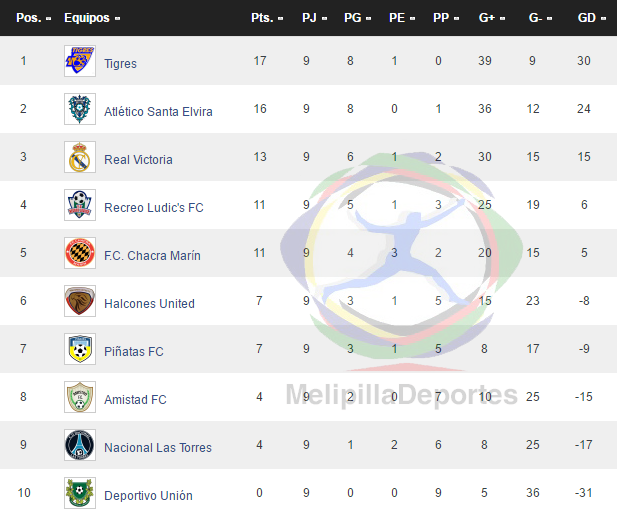The width and height of the screenshot is (617, 515).
Task: Open the Real Victoria crest logo
Action: pos(80,157)
